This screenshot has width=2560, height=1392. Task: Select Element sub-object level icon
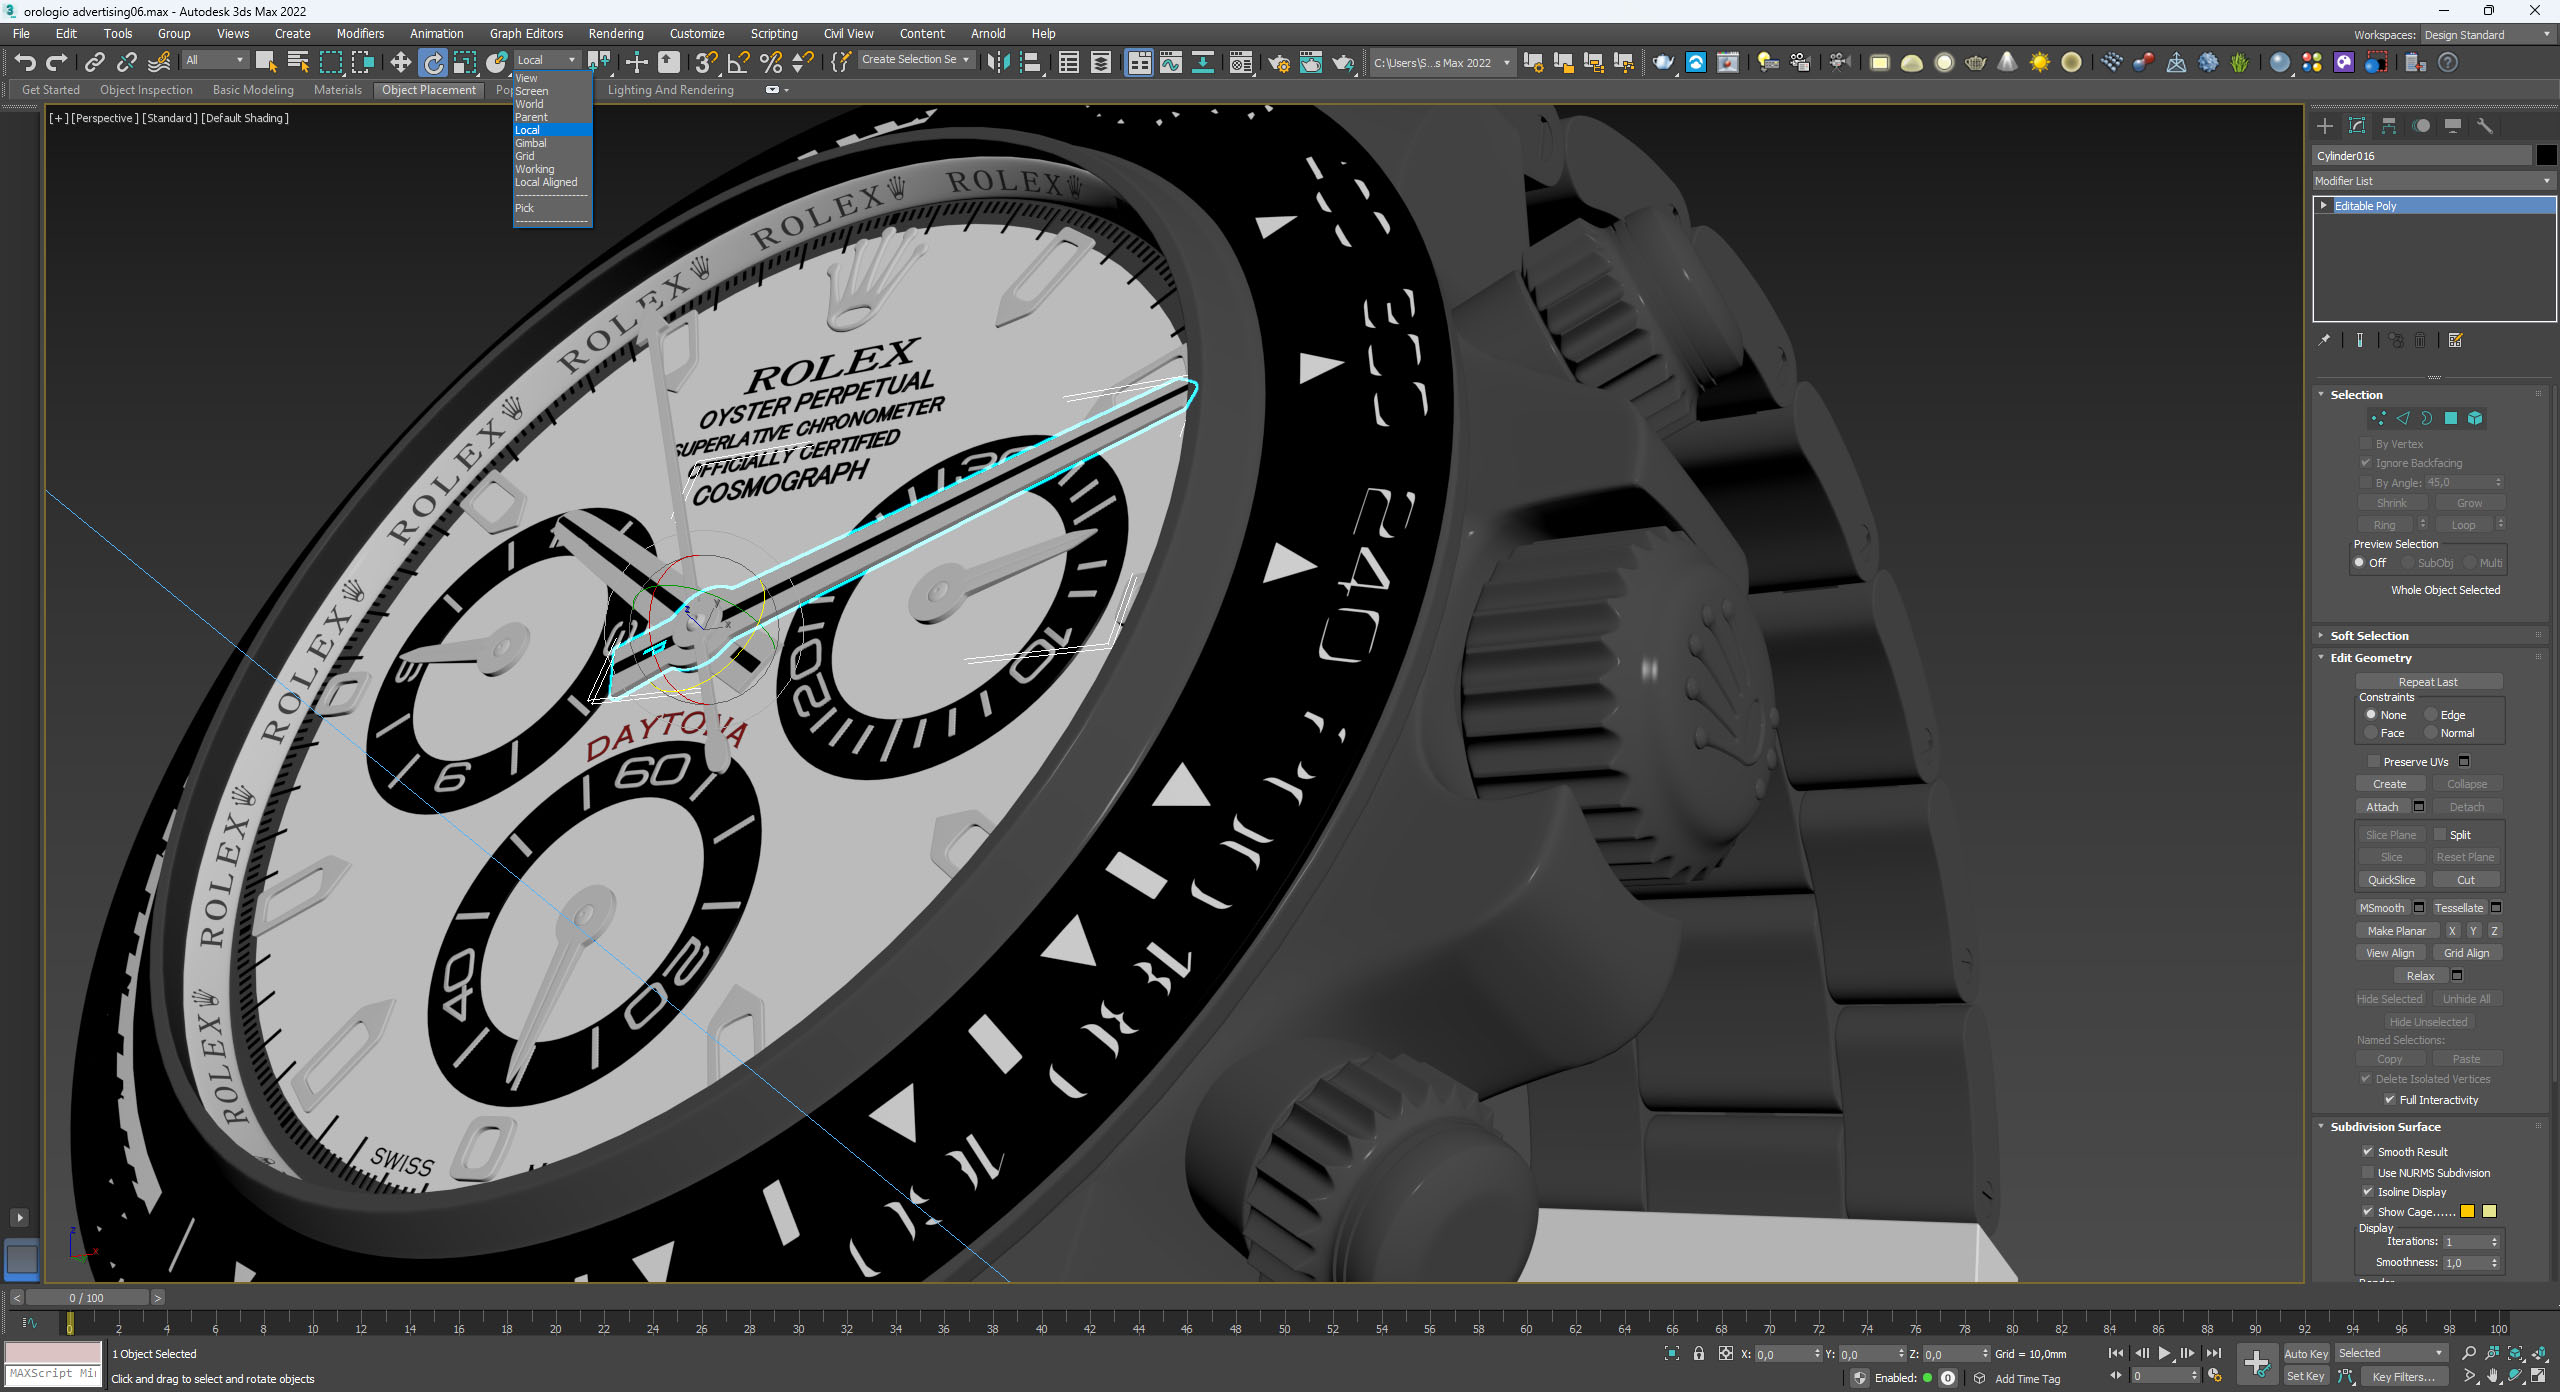coord(2475,418)
